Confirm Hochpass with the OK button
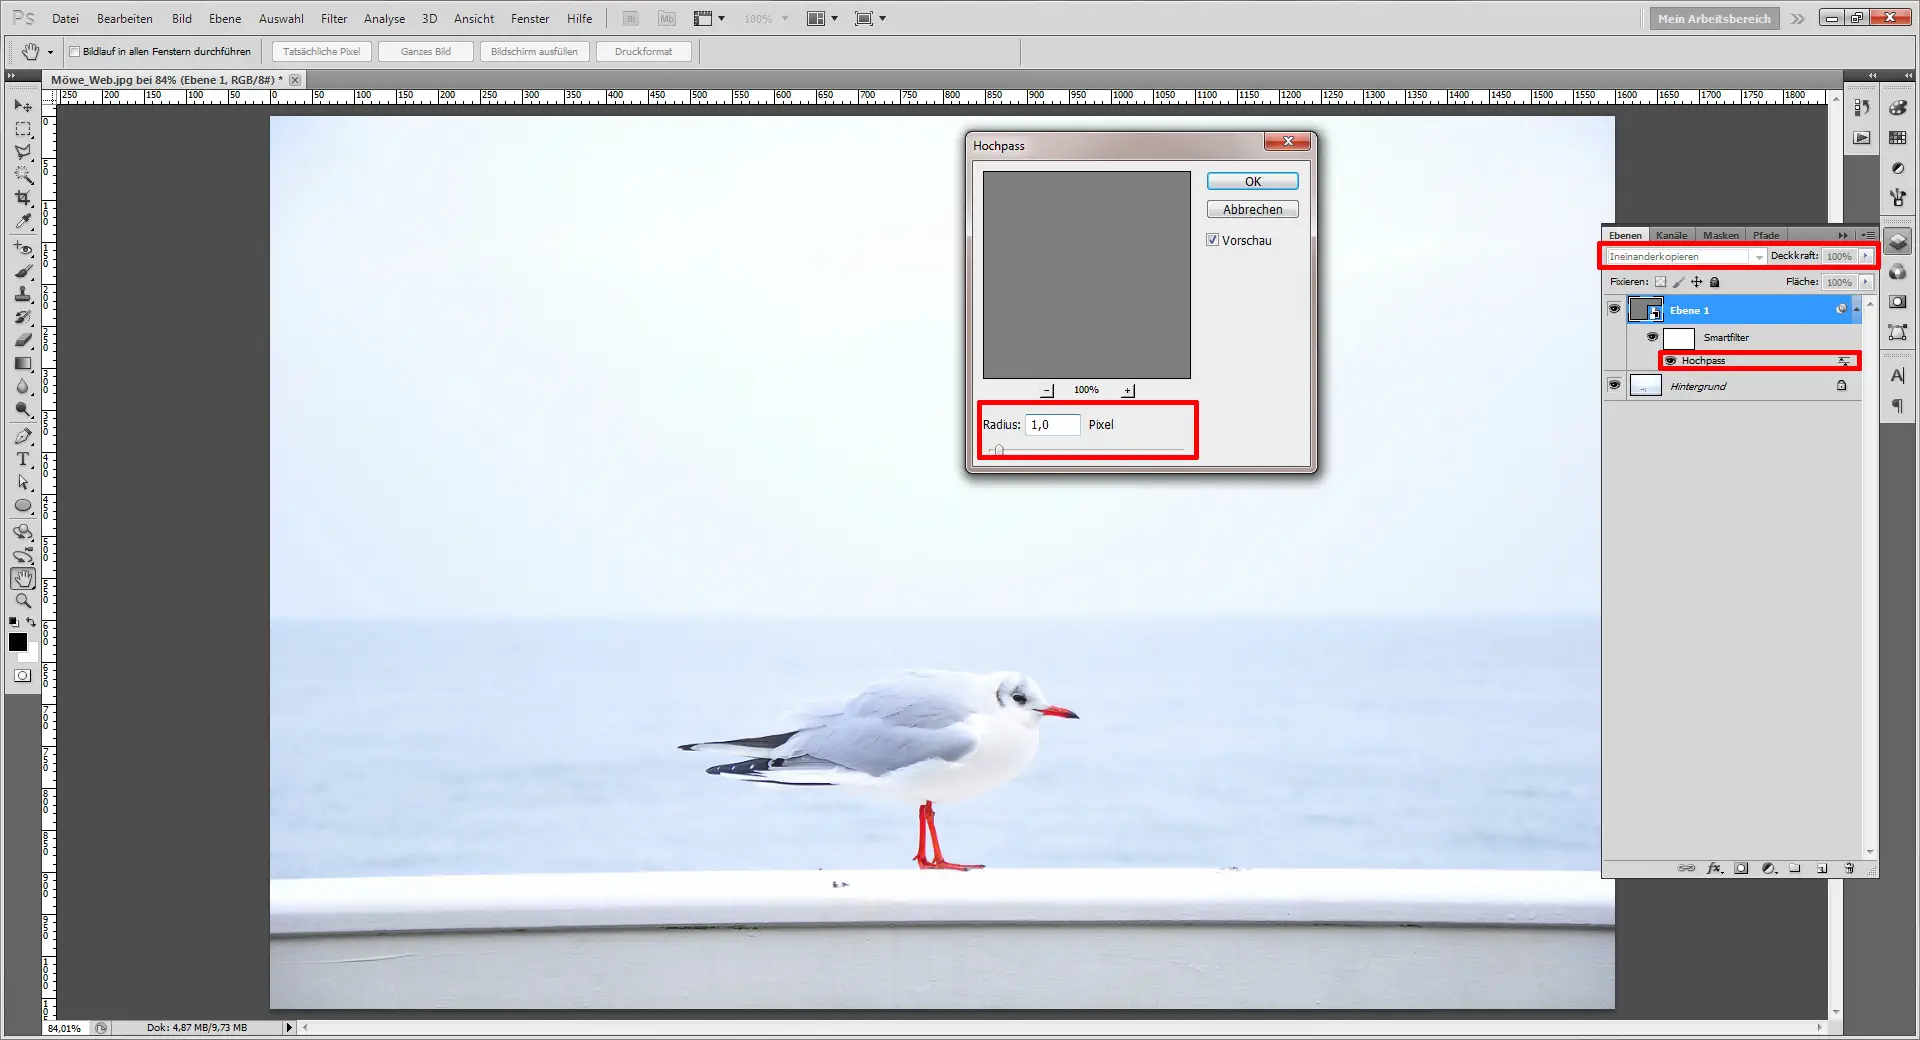The height and width of the screenshot is (1040, 1920). tap(1251, 181)
